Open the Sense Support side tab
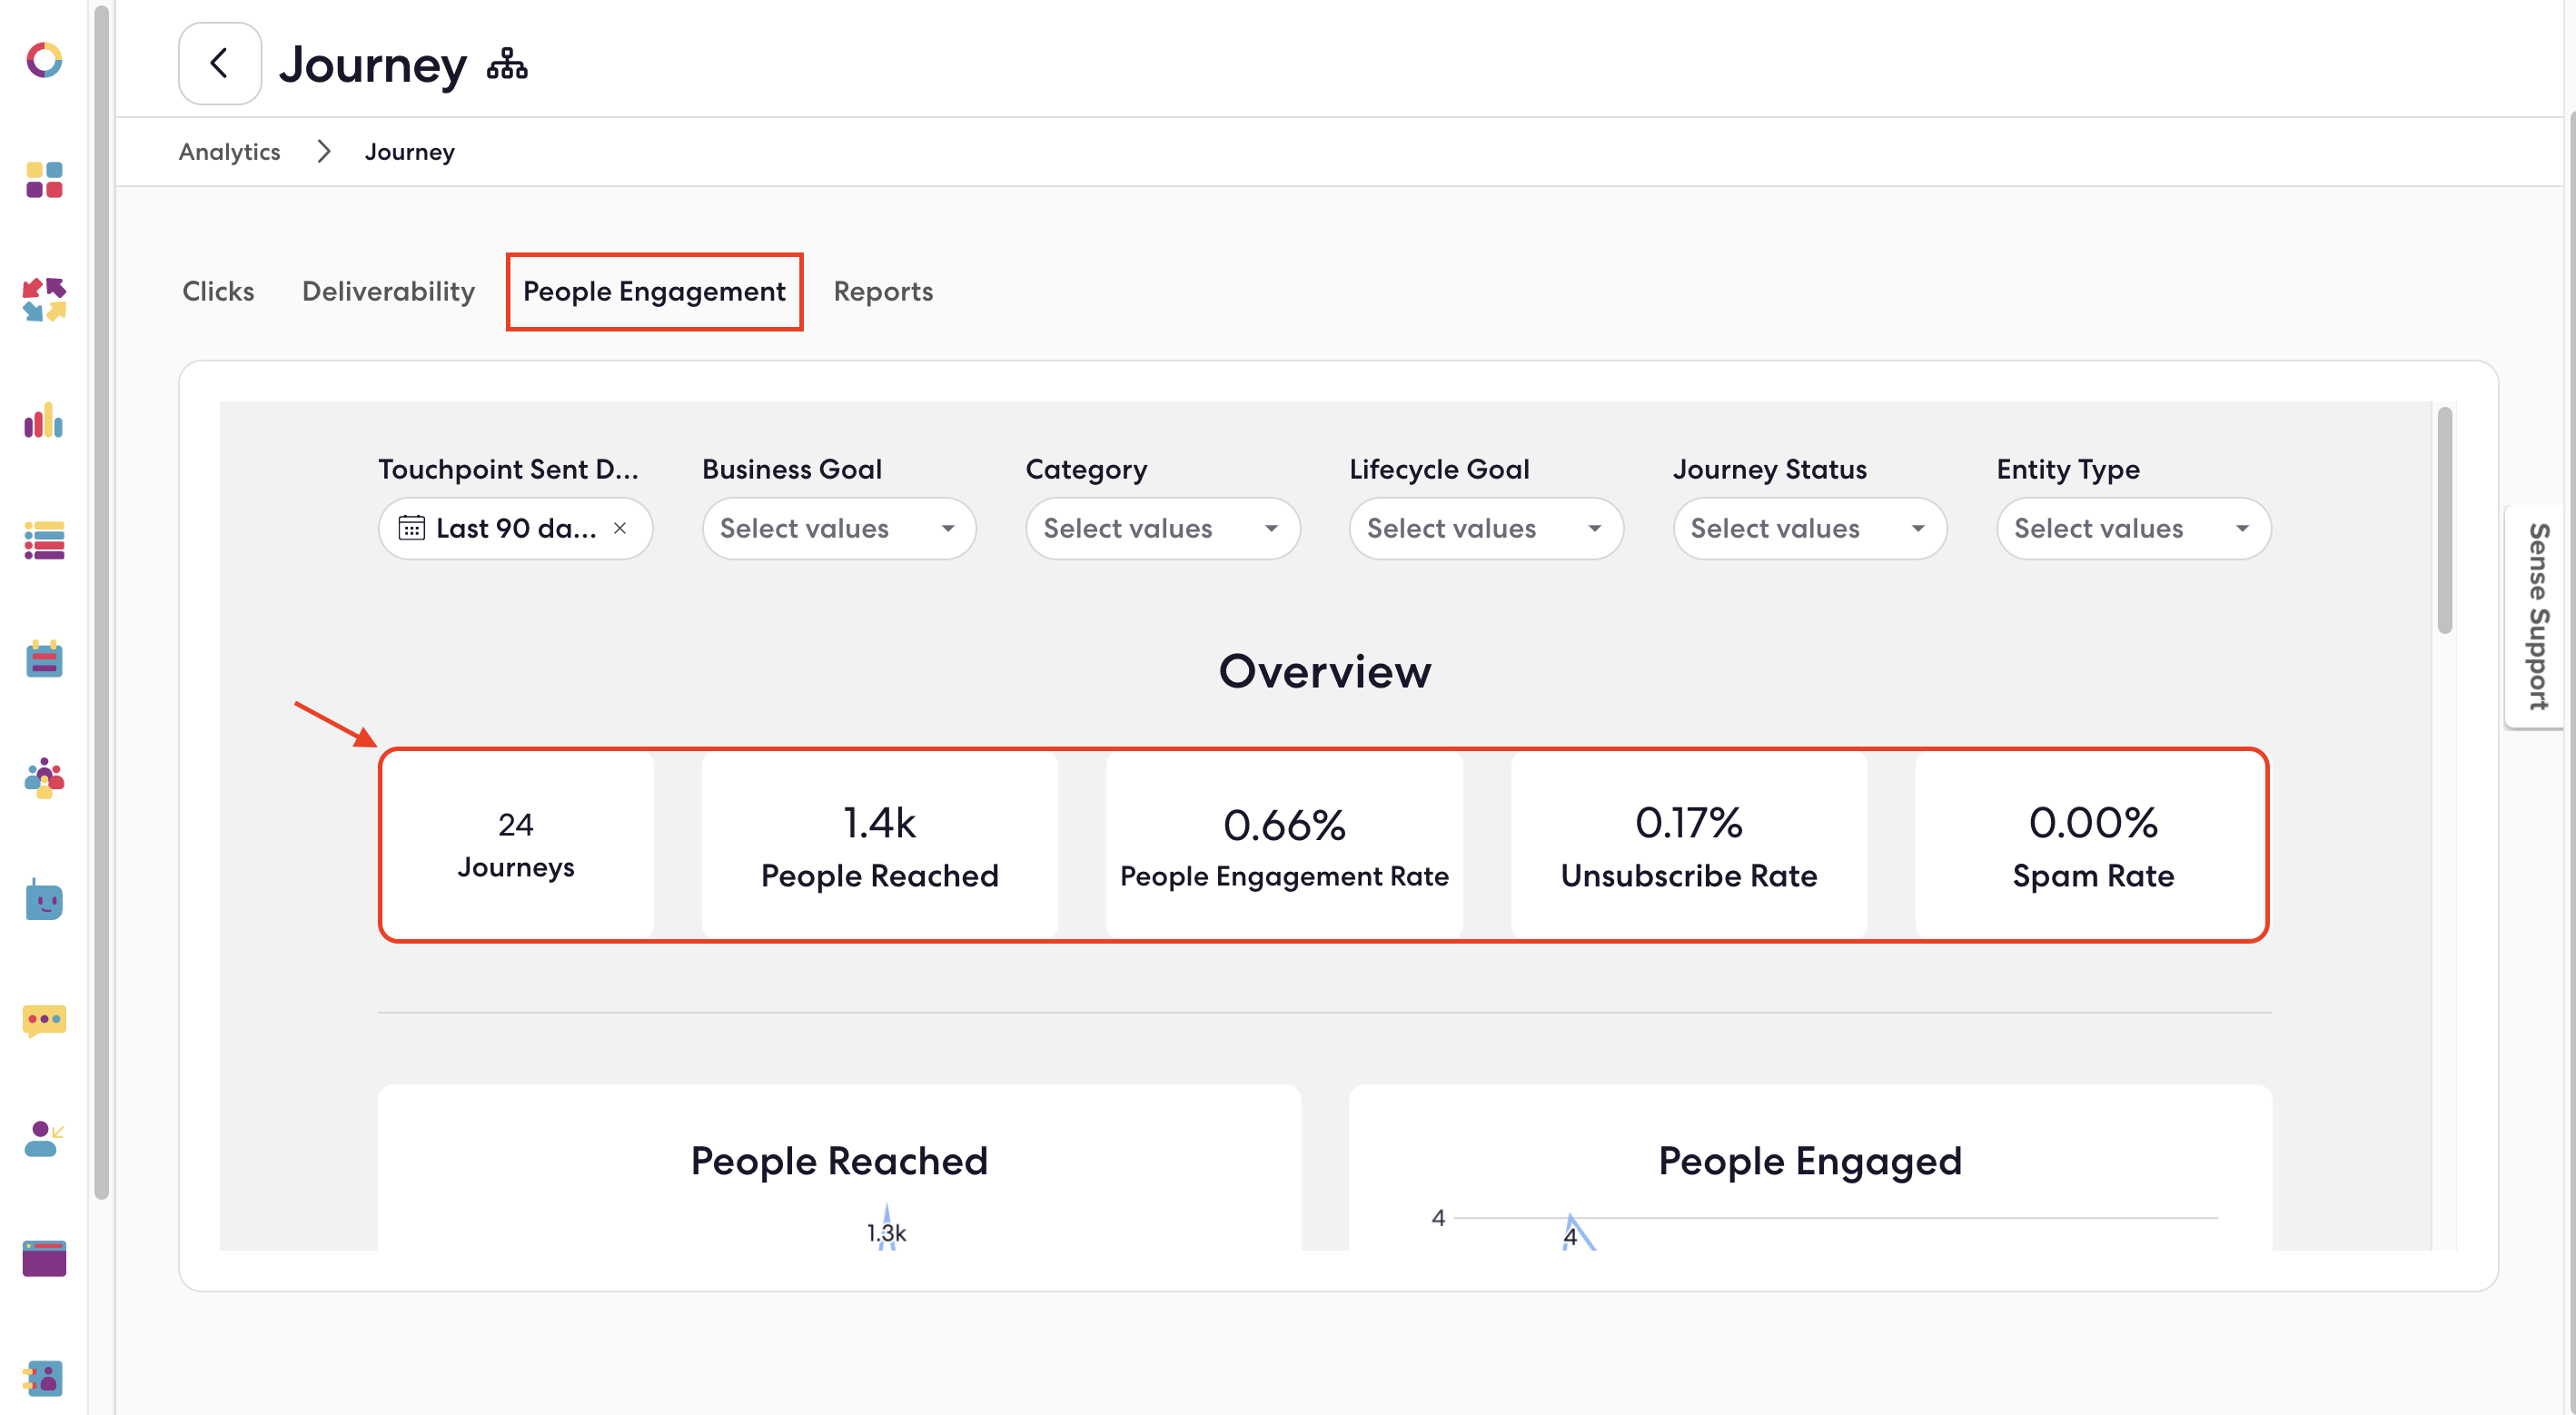 [2536, 617]
